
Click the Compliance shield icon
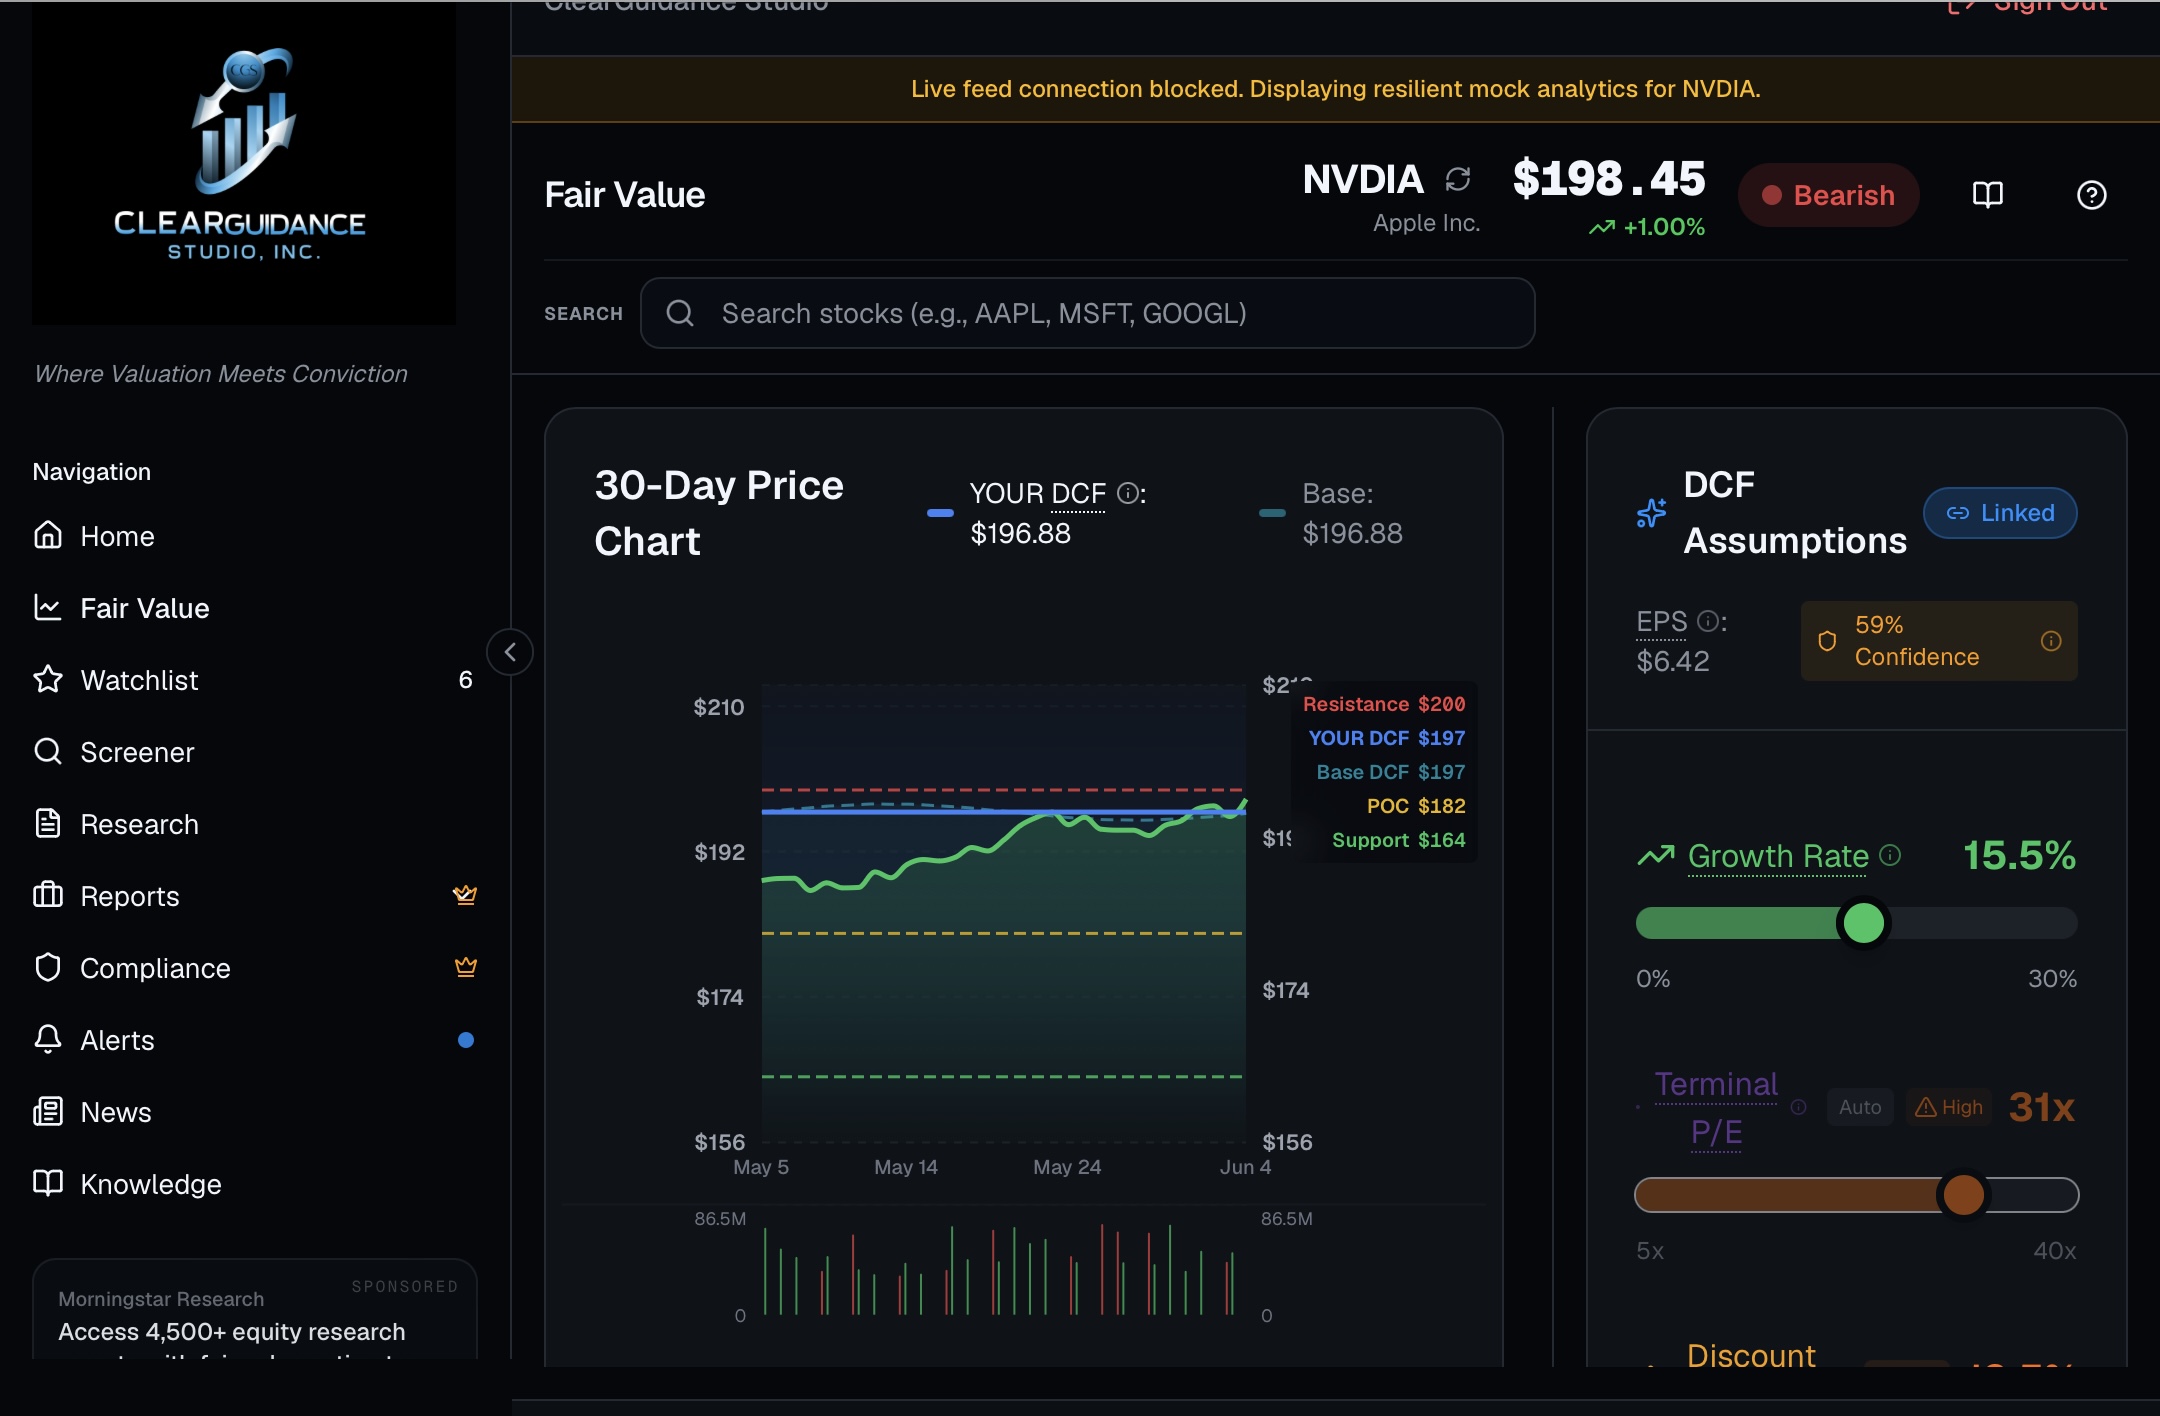[48, 967]
